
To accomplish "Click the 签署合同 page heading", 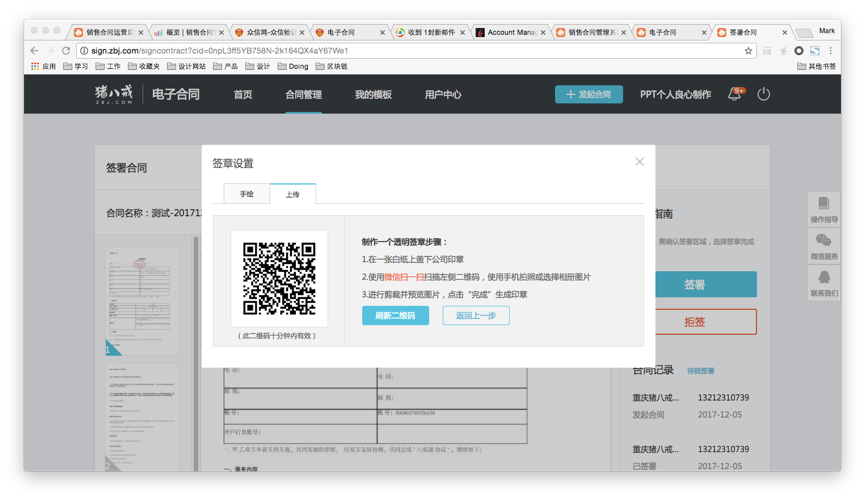I will pyautogui.click(x=126, y=168).
